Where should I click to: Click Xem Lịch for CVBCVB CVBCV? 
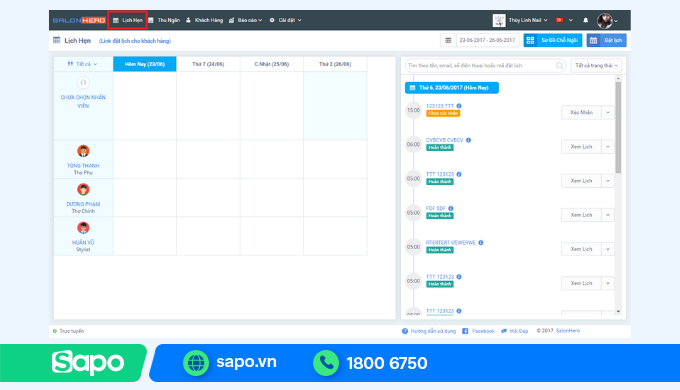coord(581,147)
